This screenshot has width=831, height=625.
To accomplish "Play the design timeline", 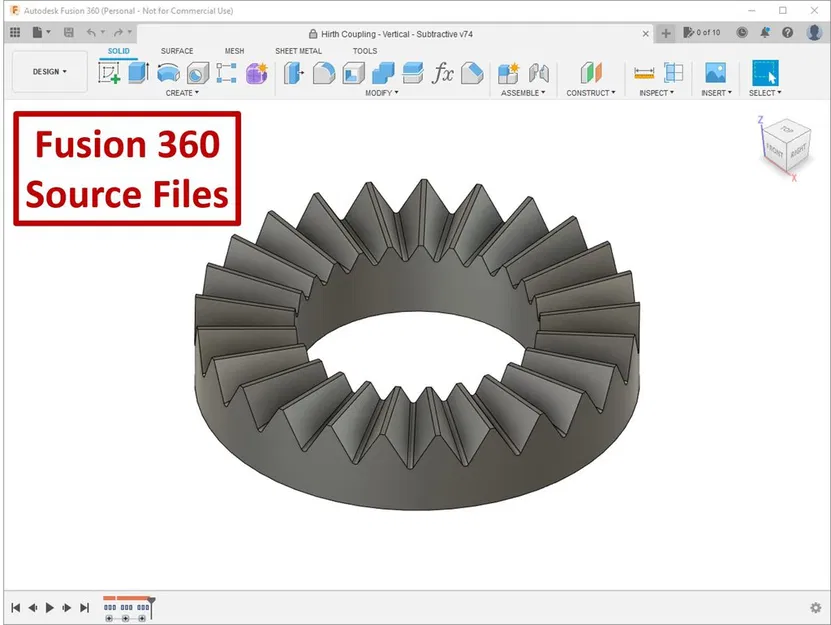I will [x=50, y=608].
